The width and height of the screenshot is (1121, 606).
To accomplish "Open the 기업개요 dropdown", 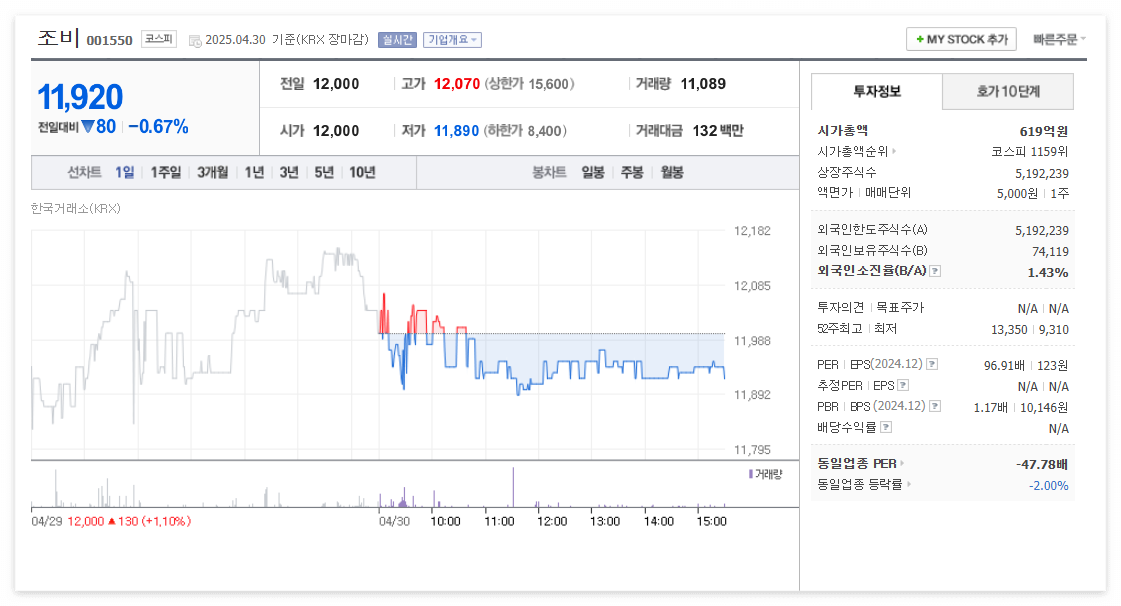I will click(452, 38).
